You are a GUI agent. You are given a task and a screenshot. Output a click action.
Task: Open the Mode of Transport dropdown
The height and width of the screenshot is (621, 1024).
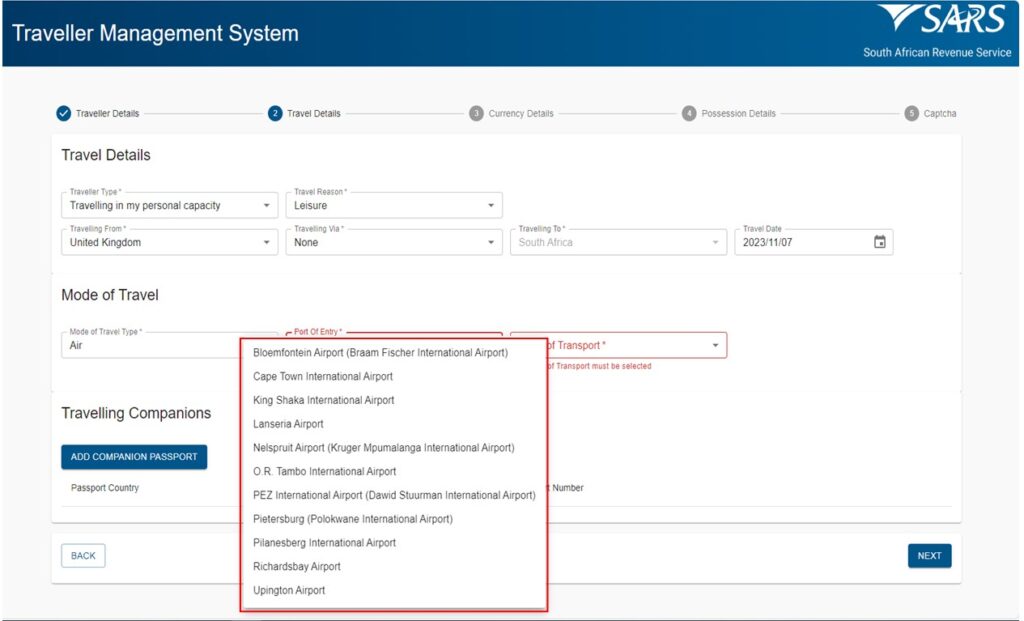click(x=716, y=344)
